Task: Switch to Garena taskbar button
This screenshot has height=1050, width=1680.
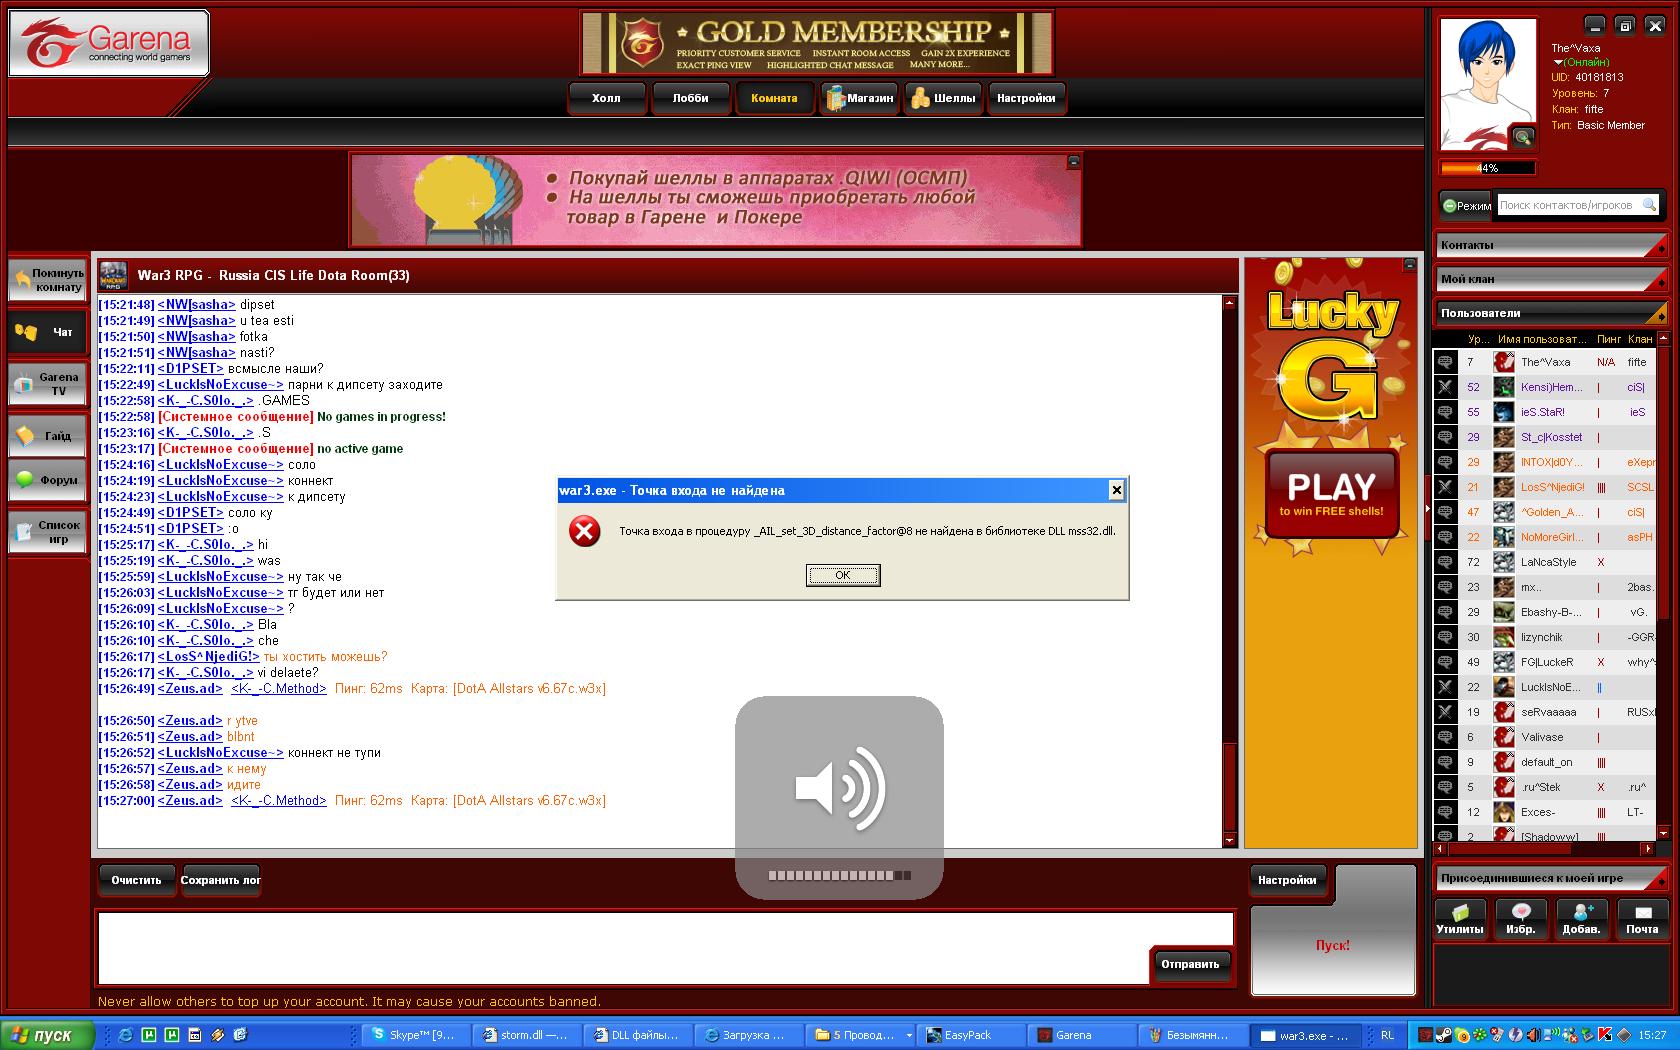Action: pos(1082,1035)
